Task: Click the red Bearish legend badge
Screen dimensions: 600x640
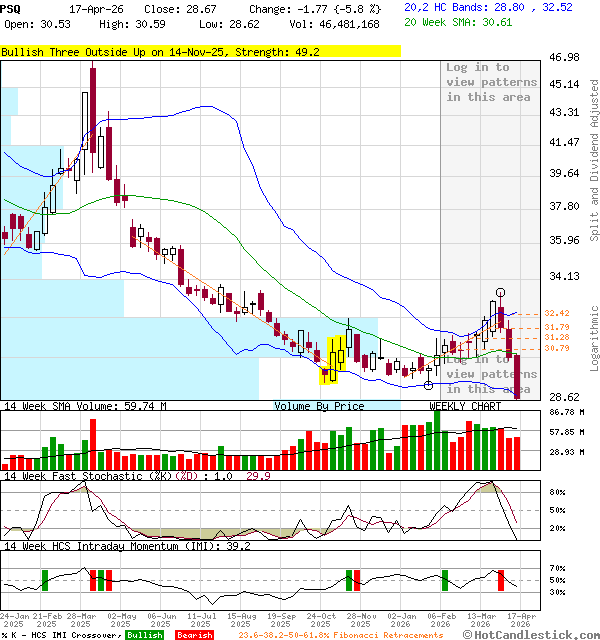Action: [193, 634]
